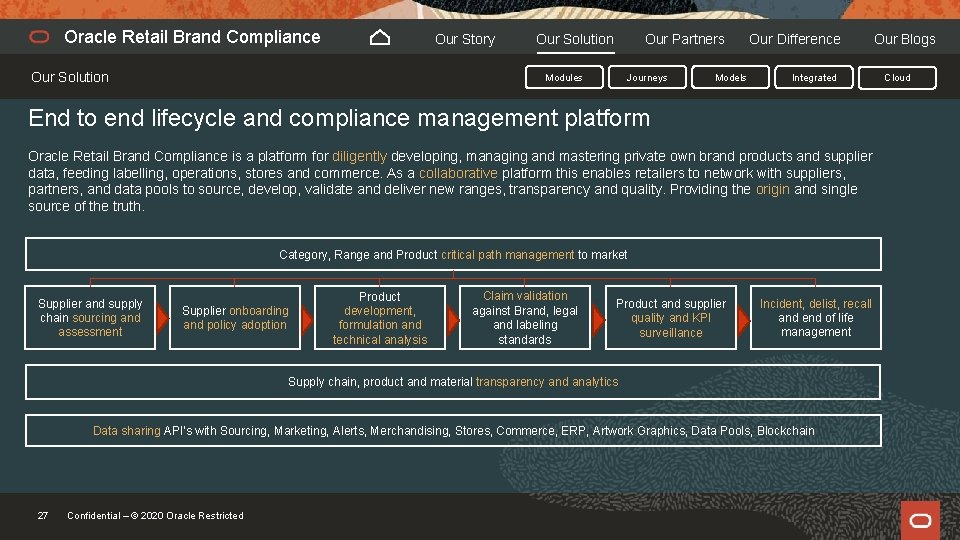
Task: Open the Our Story menu item
Action: [465, 39]
